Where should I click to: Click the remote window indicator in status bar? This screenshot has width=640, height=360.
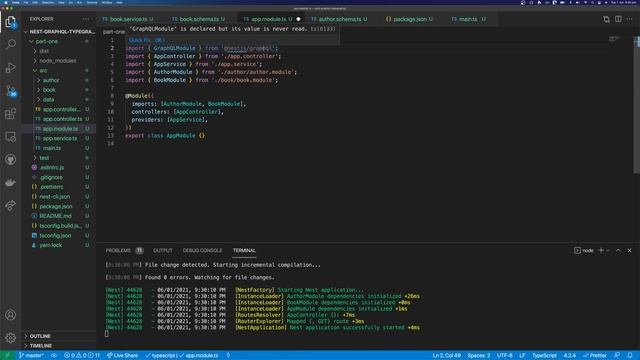pos(7,356)
